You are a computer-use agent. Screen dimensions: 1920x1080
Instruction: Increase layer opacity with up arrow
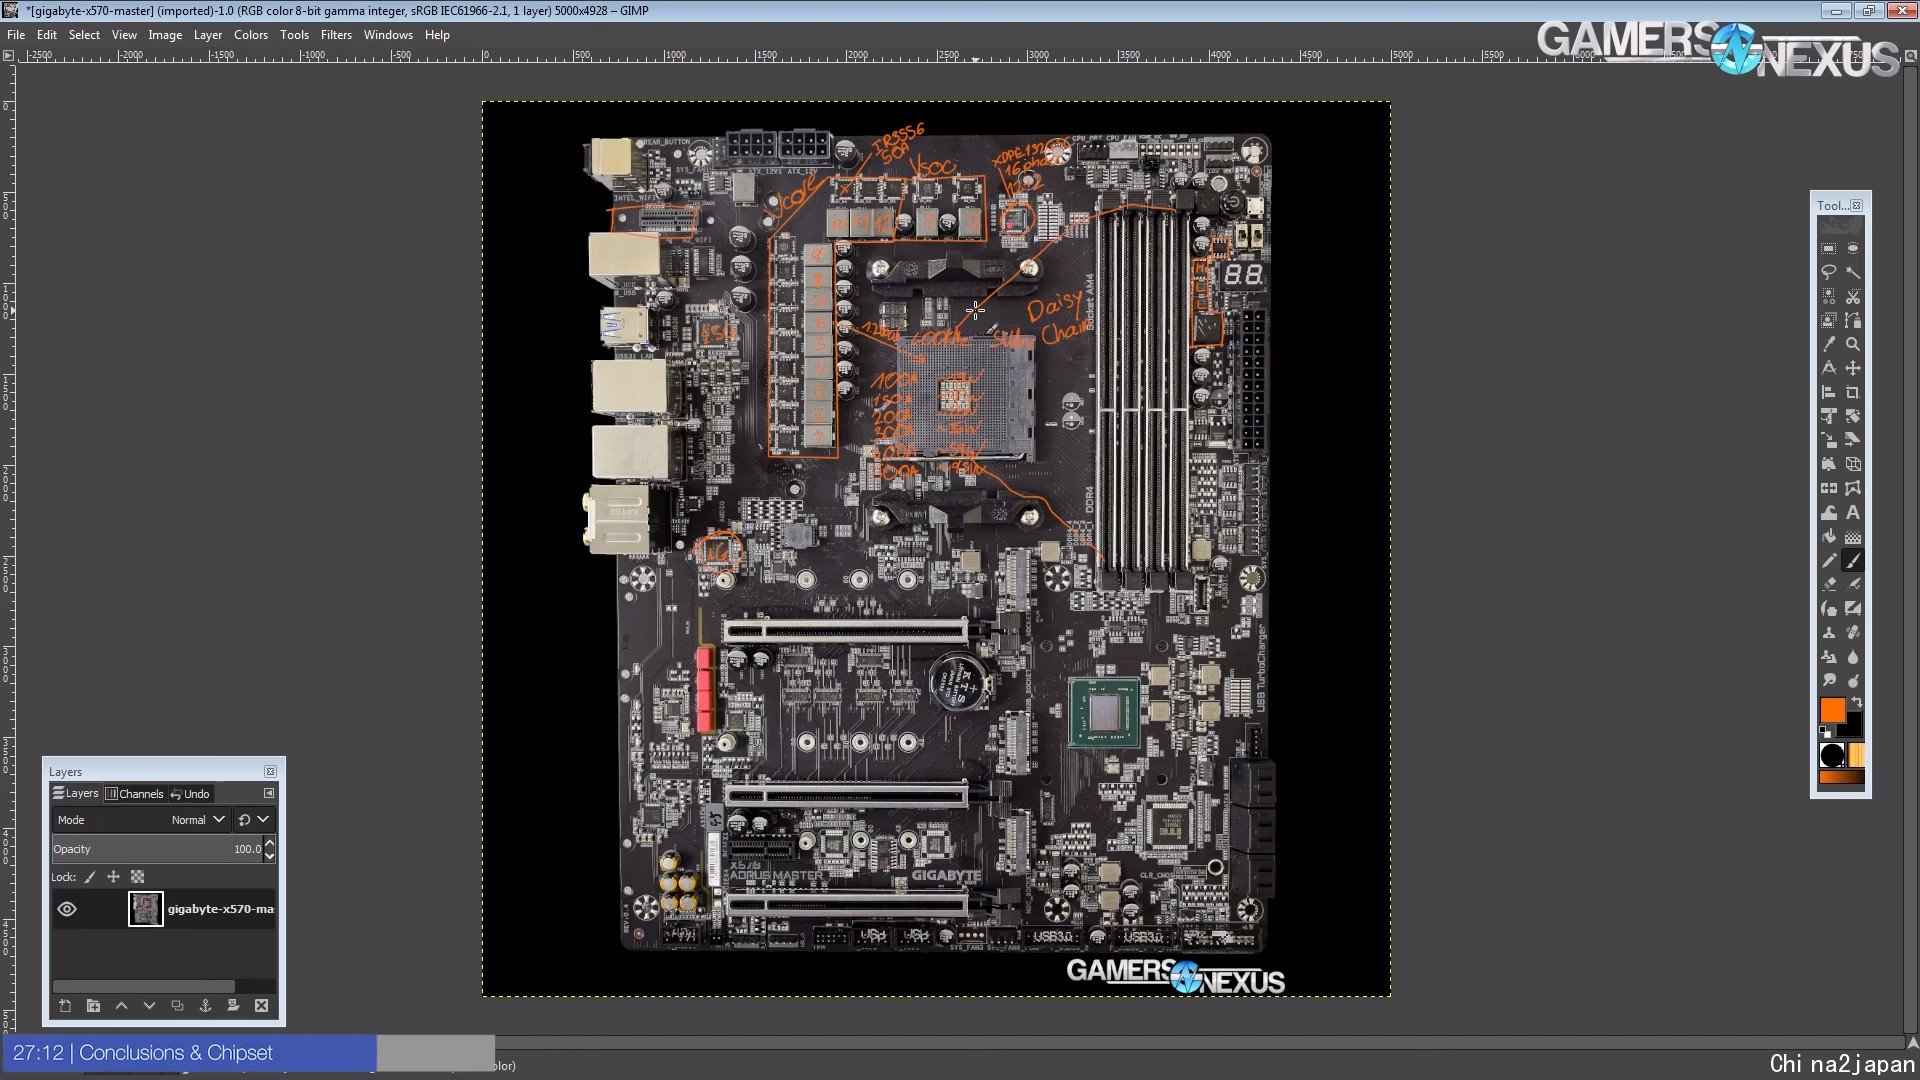269,843
